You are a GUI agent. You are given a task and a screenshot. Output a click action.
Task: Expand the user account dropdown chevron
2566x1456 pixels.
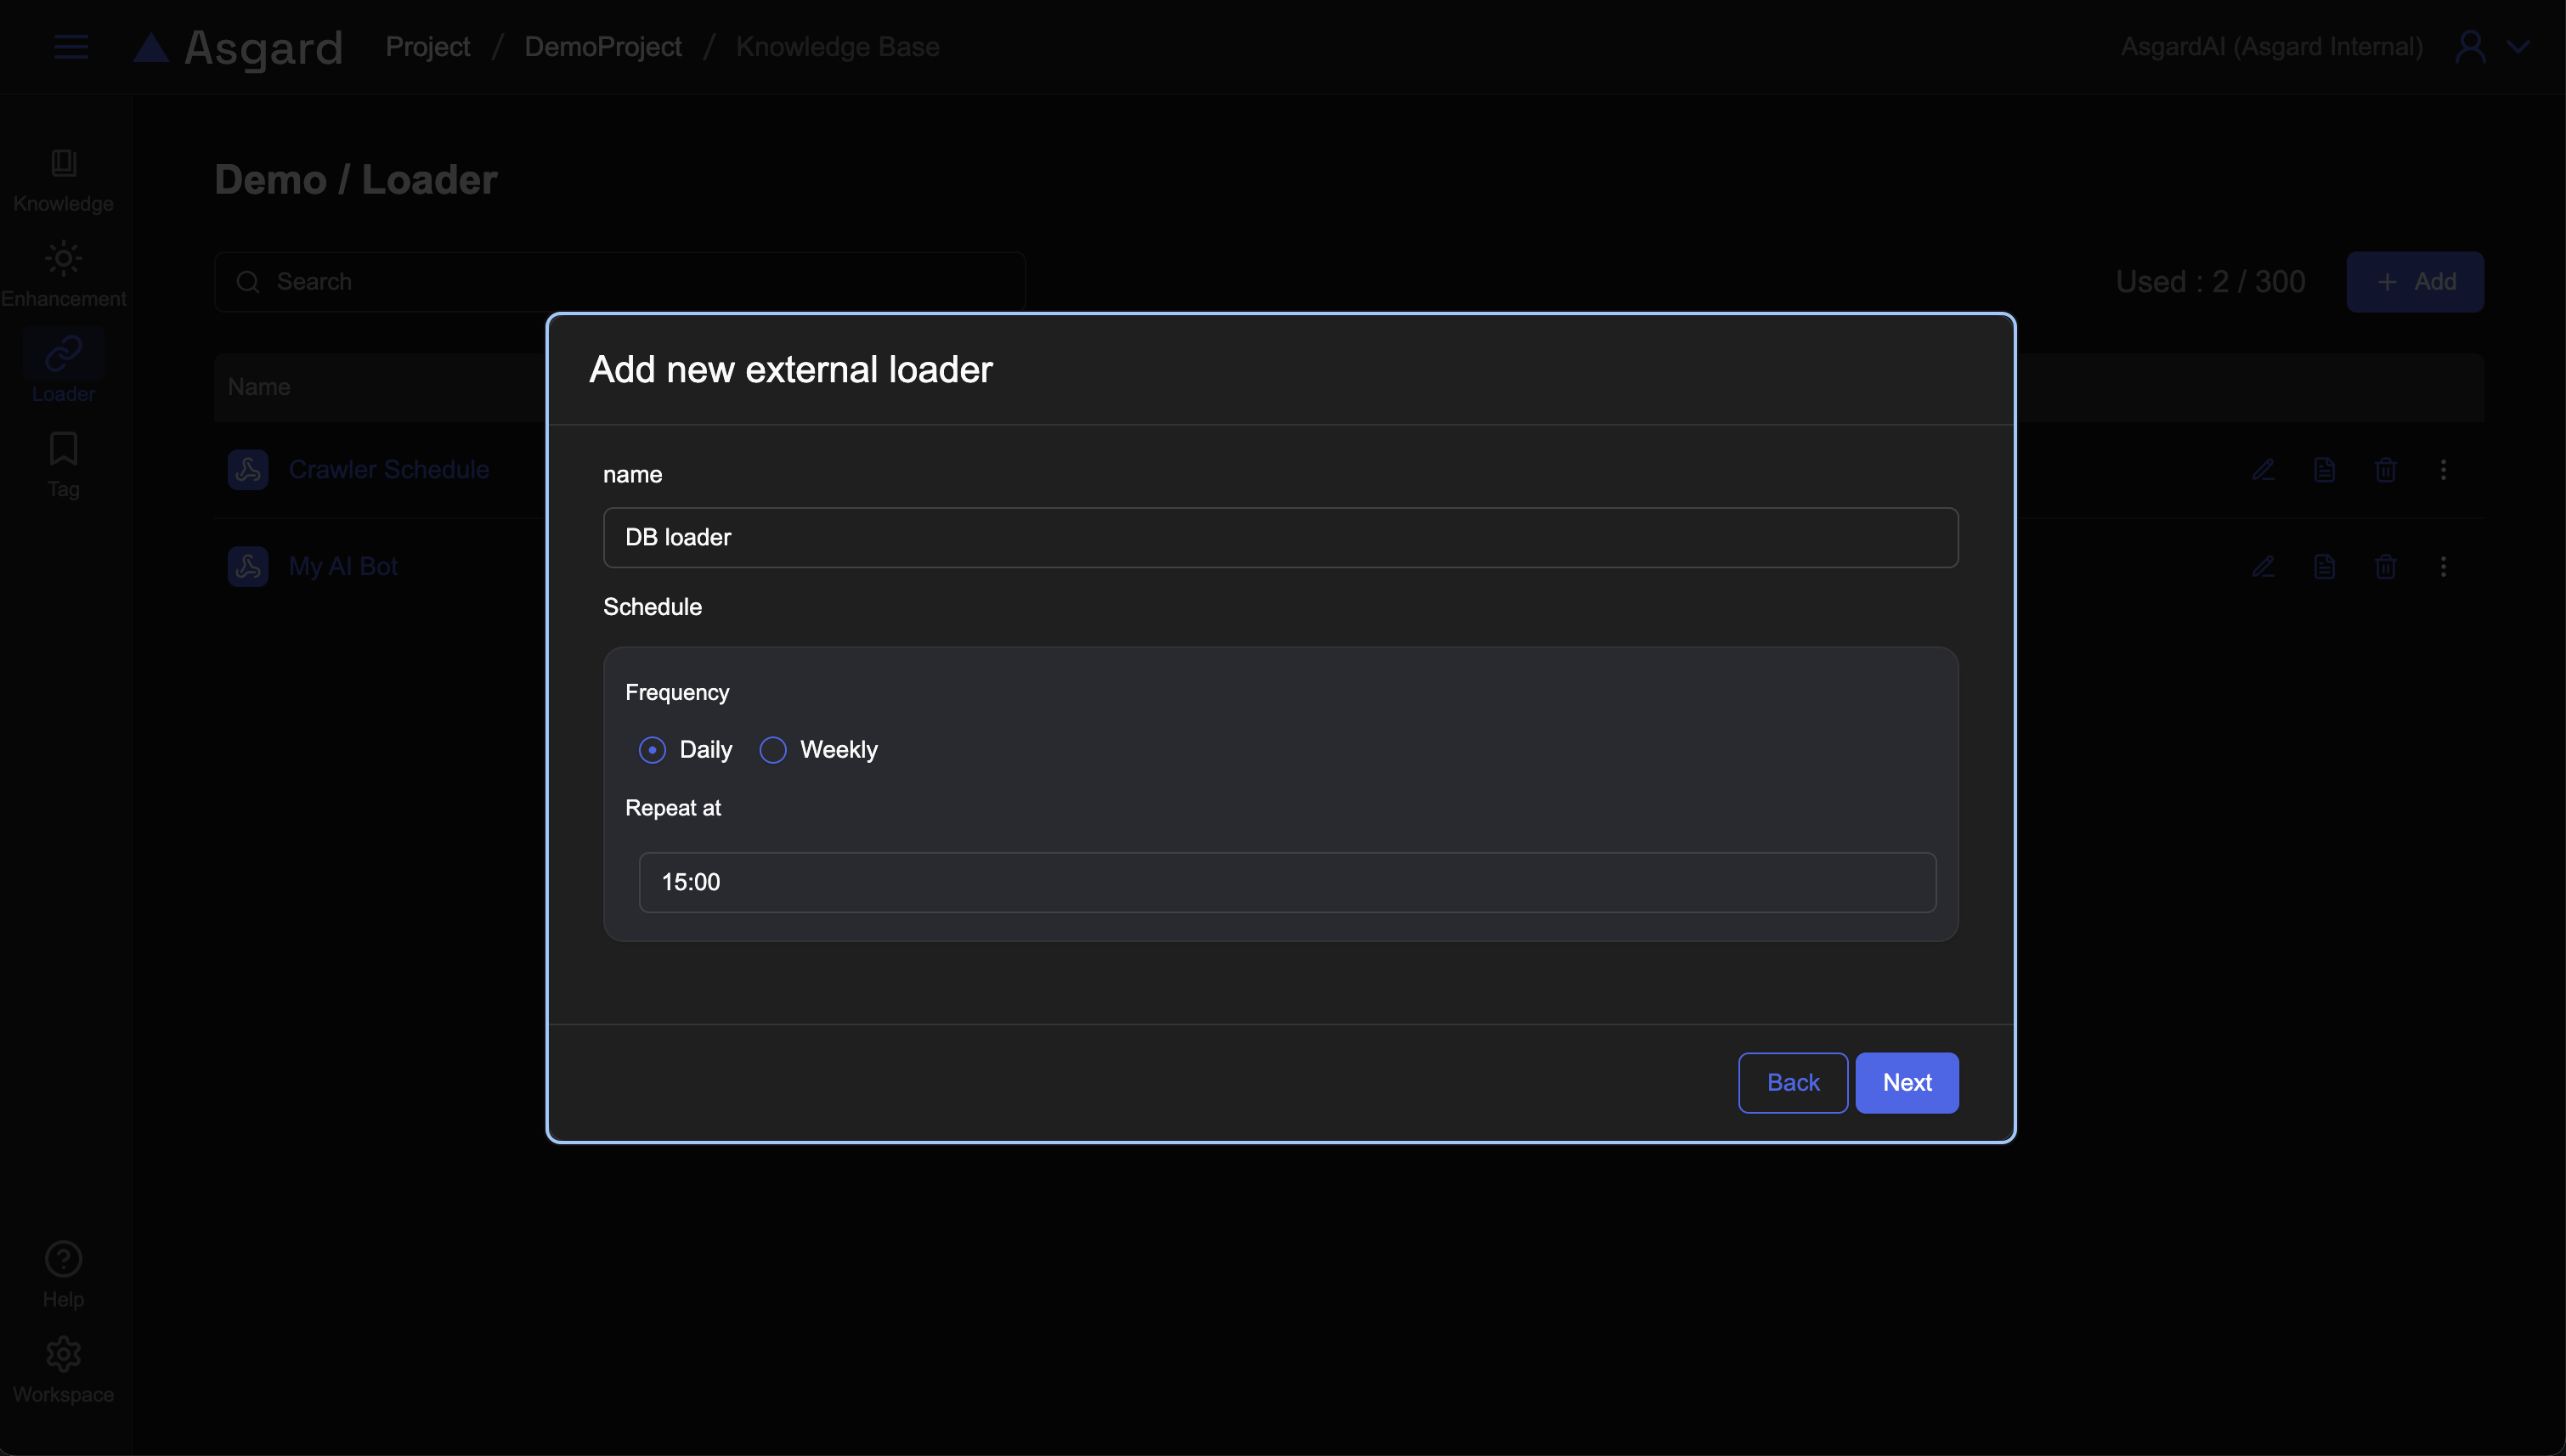point(2518,47)
